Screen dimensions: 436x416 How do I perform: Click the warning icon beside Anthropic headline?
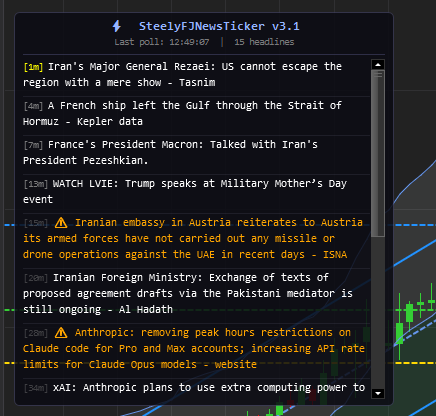61,332
